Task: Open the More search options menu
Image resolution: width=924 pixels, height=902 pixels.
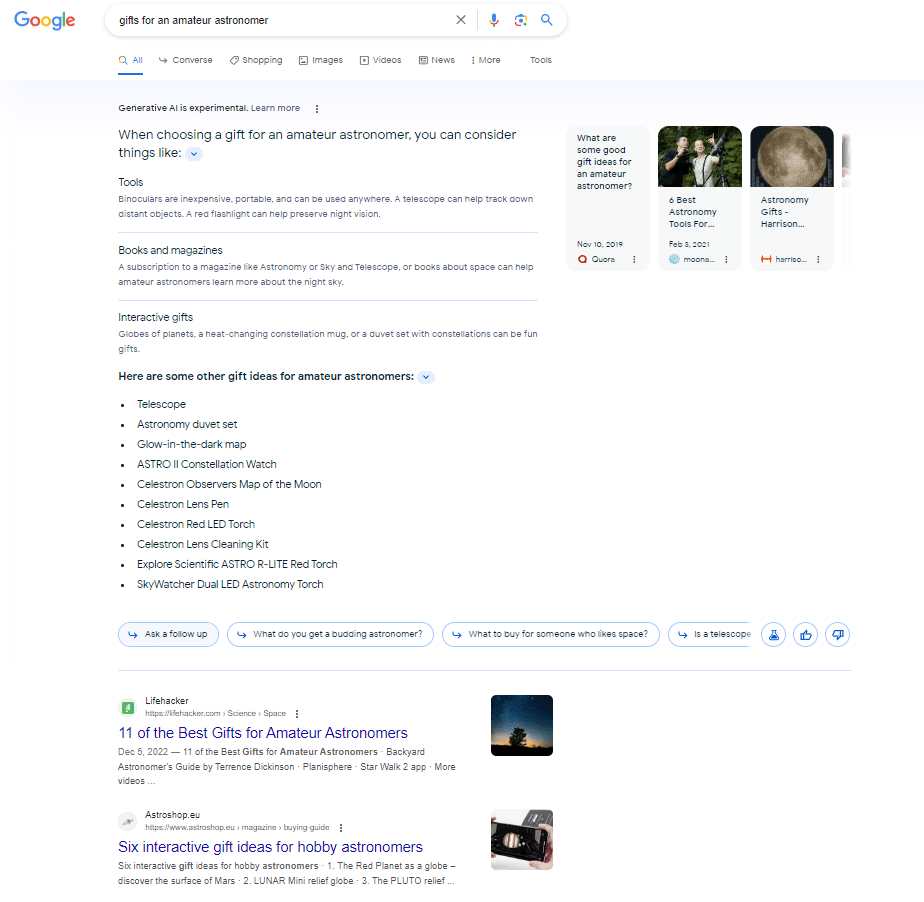Action: coord(486,60)
